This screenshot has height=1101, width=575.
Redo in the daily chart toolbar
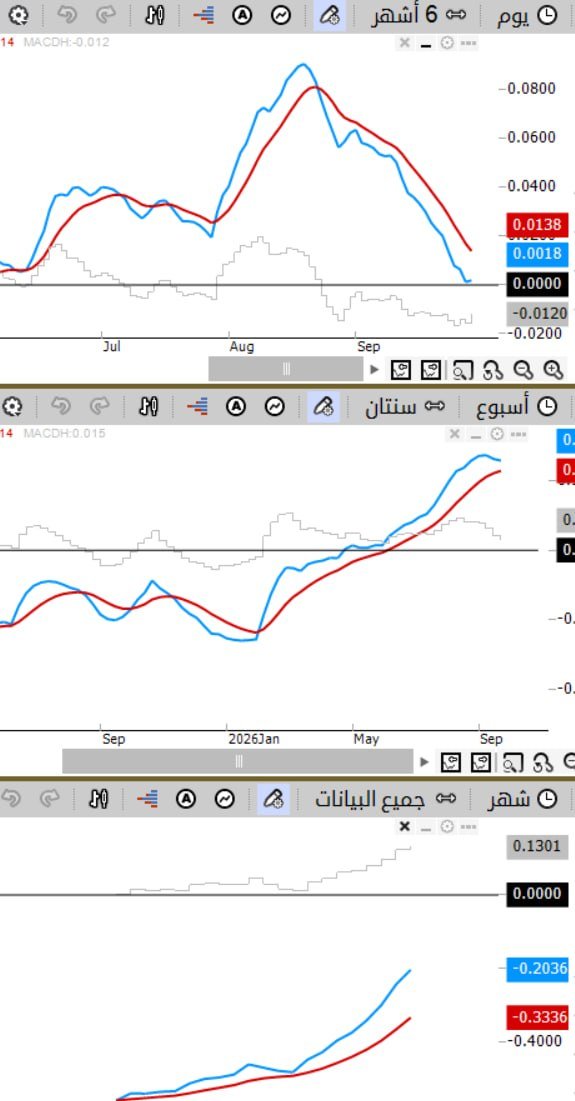106,15
